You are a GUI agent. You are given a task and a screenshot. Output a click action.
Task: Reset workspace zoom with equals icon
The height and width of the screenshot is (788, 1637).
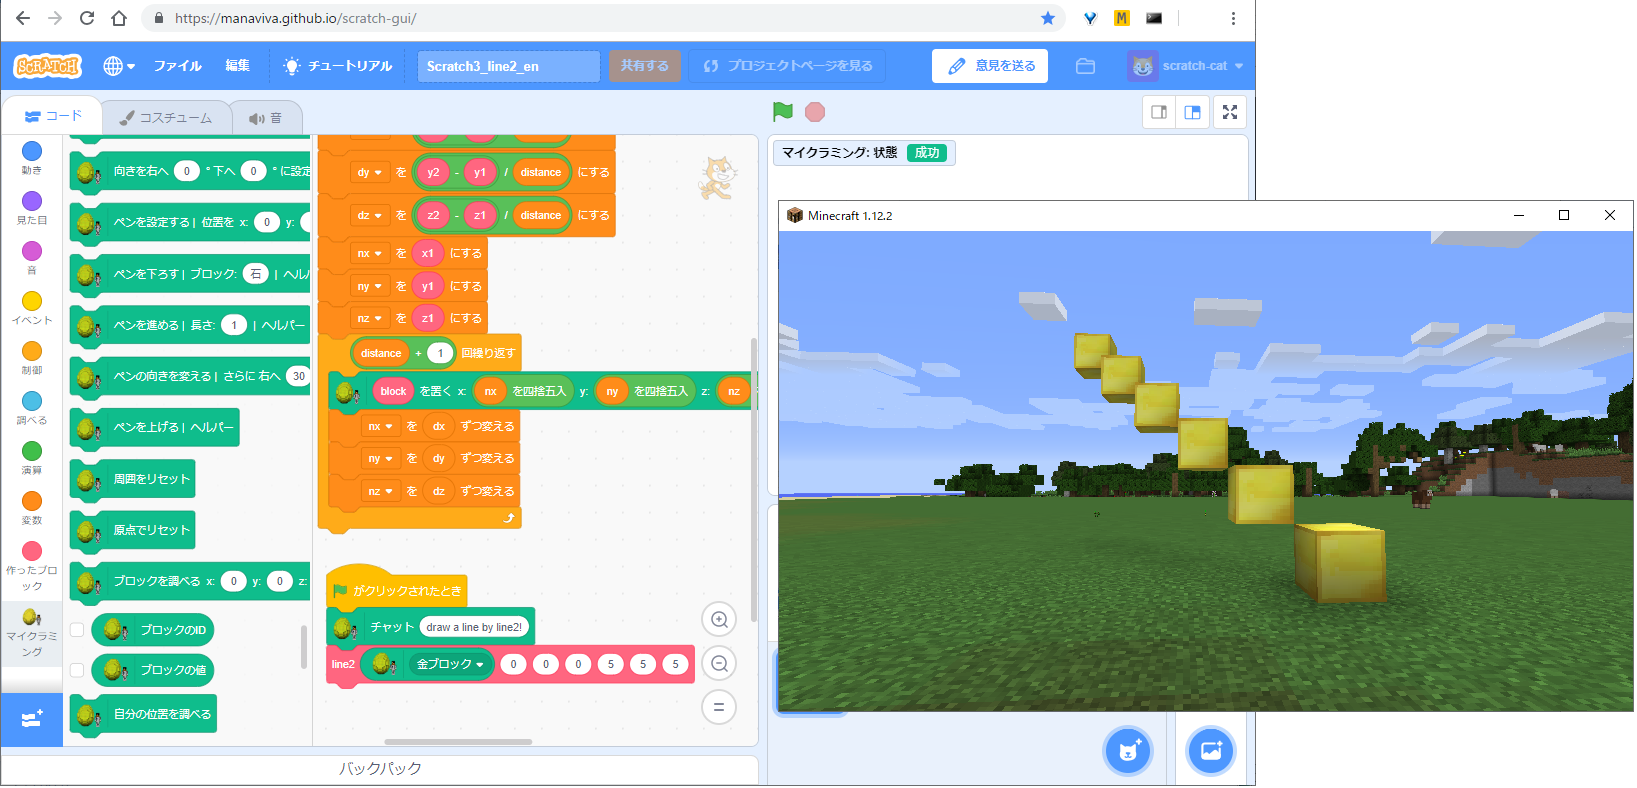point(718,708)
